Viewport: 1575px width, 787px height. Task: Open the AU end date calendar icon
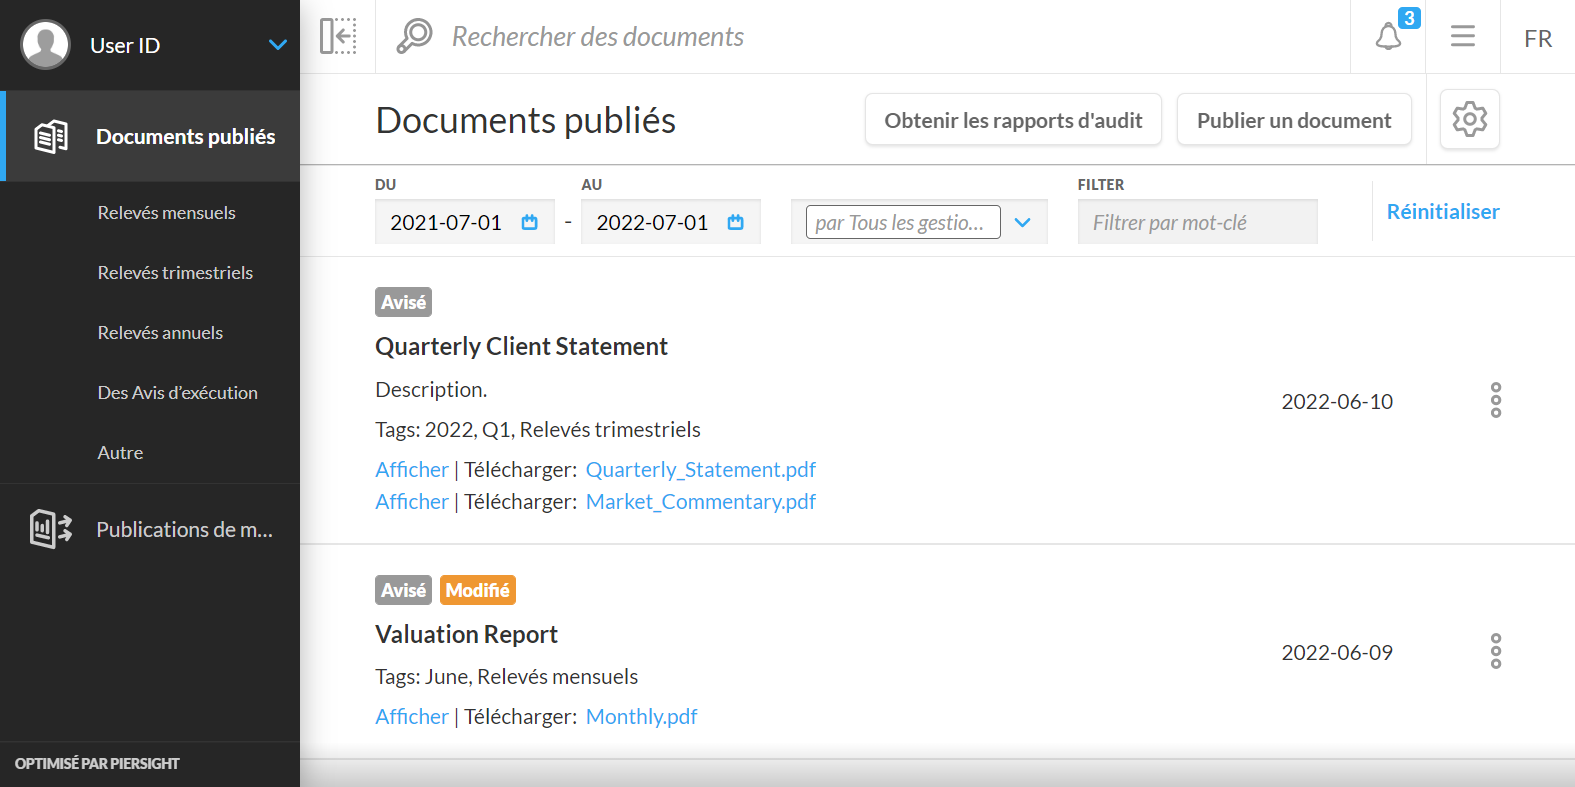coord(736,222)
